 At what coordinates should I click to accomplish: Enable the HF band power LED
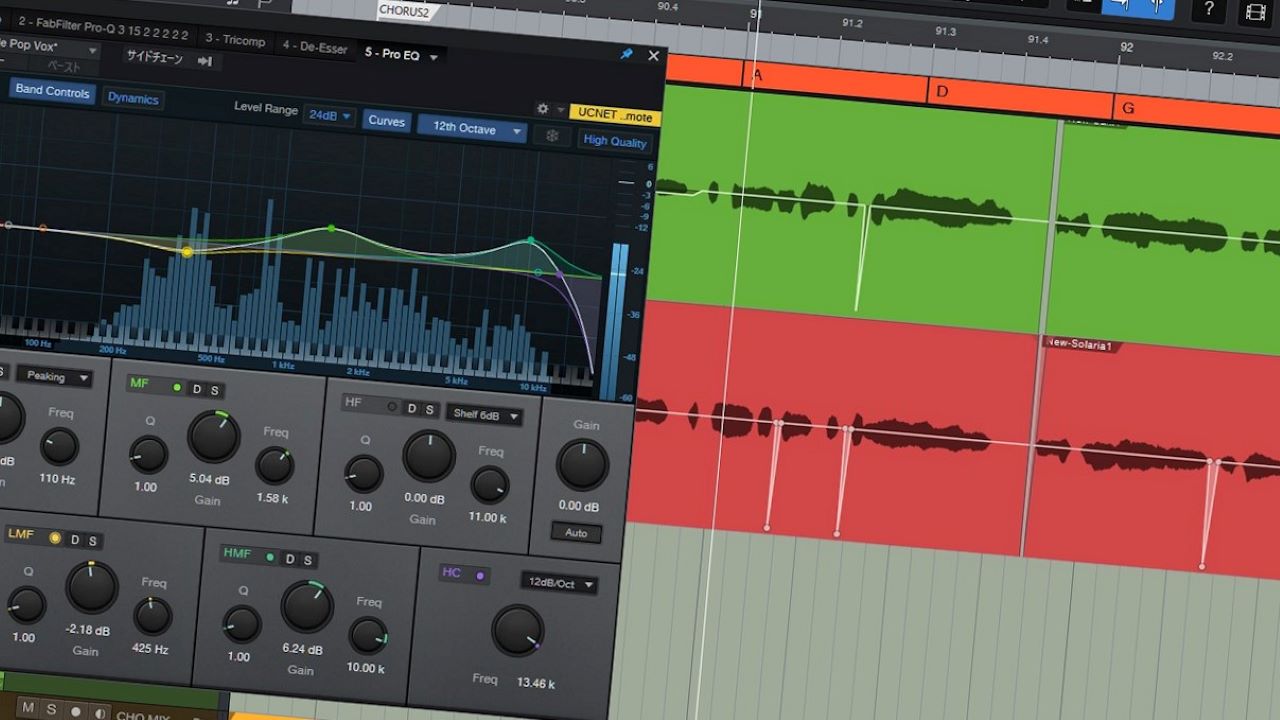pyautogui.click(x=393, y=407)
